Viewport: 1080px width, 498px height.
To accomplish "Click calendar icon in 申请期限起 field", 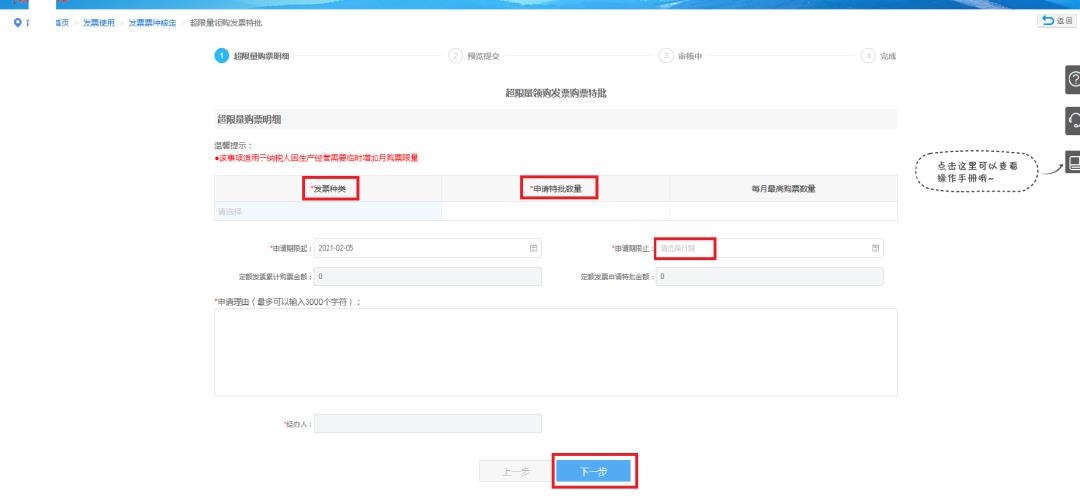I will 533,248.
